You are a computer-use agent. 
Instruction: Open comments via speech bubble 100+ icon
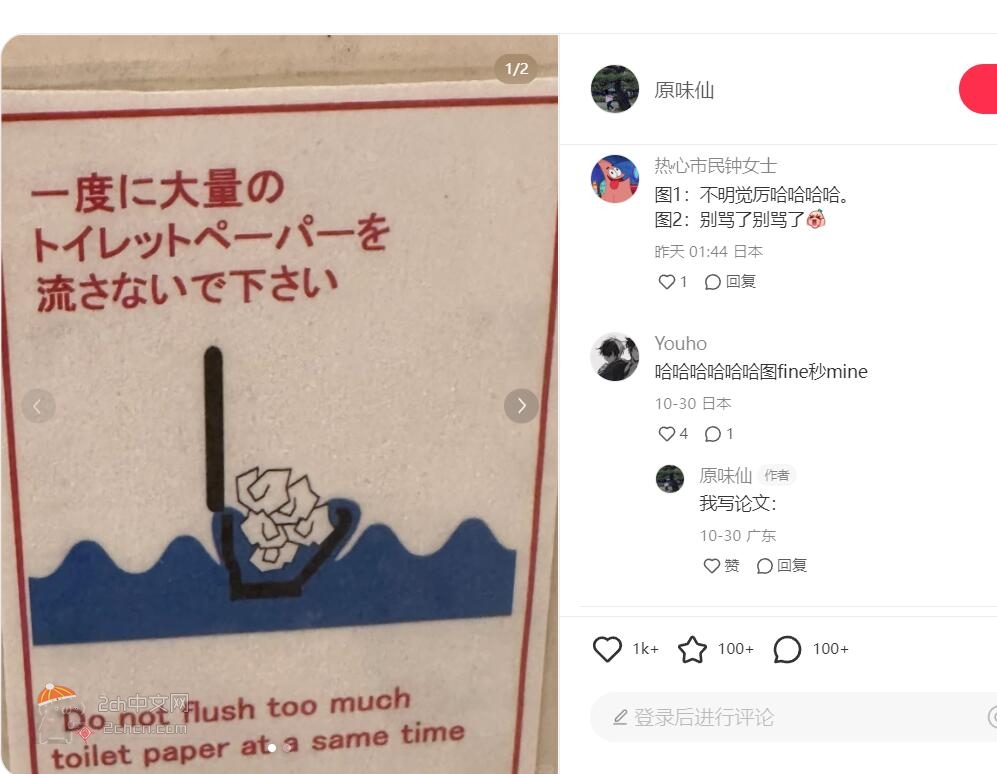pos(787,649)
